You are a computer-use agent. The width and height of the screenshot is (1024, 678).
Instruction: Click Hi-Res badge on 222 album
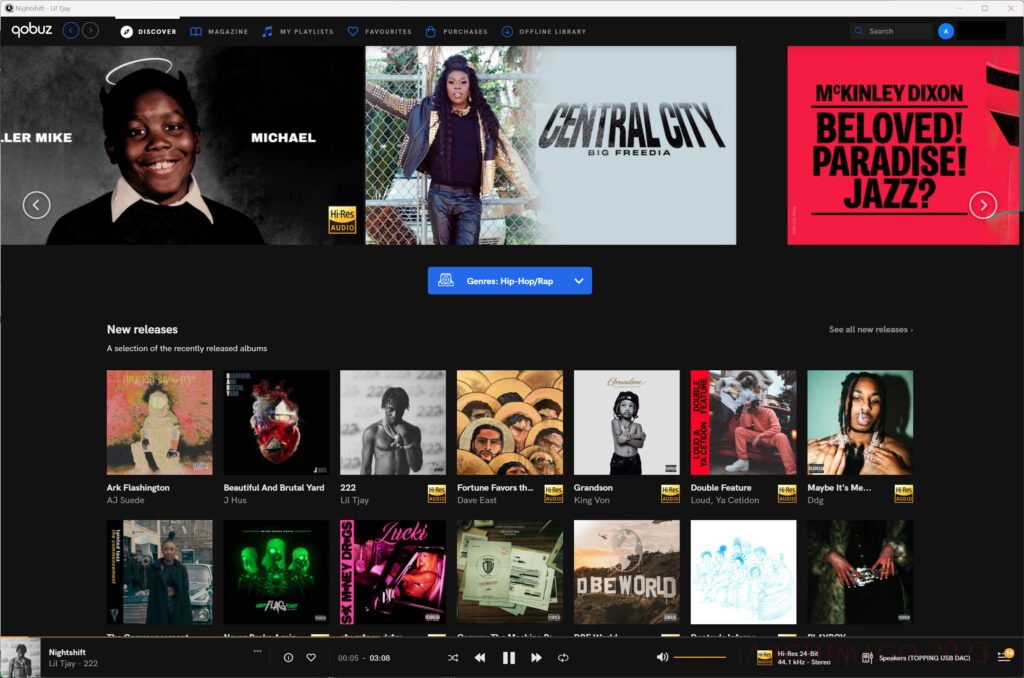436,494
